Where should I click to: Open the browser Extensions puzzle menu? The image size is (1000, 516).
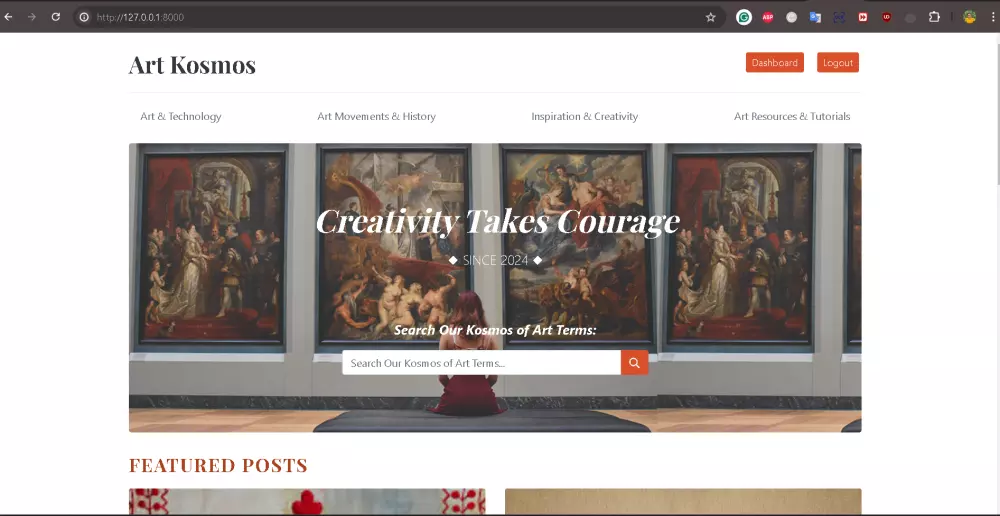pyautogui.click(x=934, y=17)
